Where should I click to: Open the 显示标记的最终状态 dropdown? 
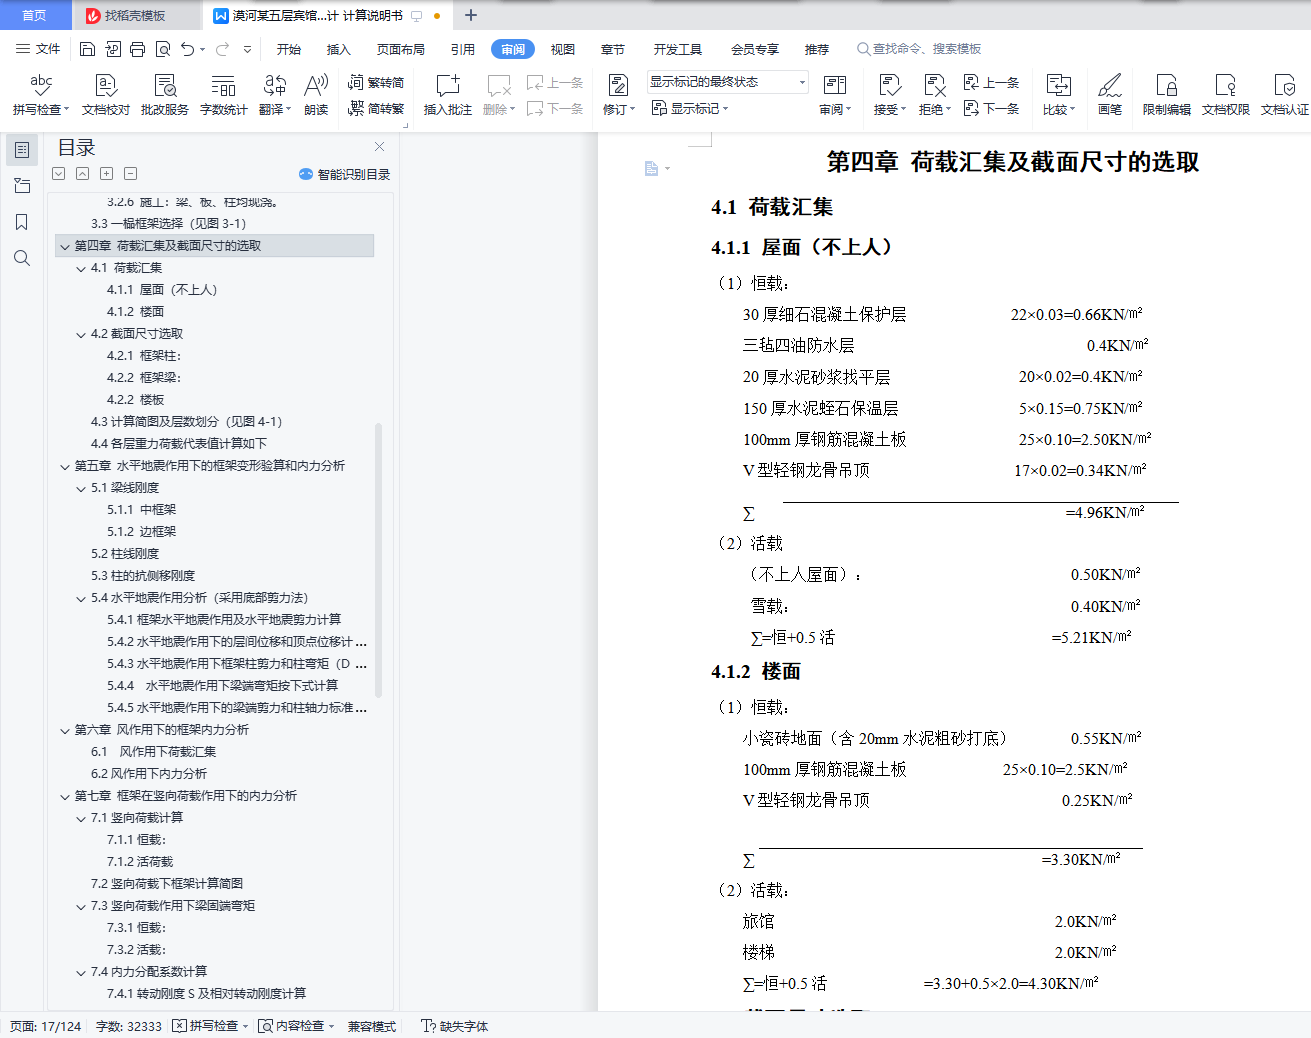coord(727,82)
